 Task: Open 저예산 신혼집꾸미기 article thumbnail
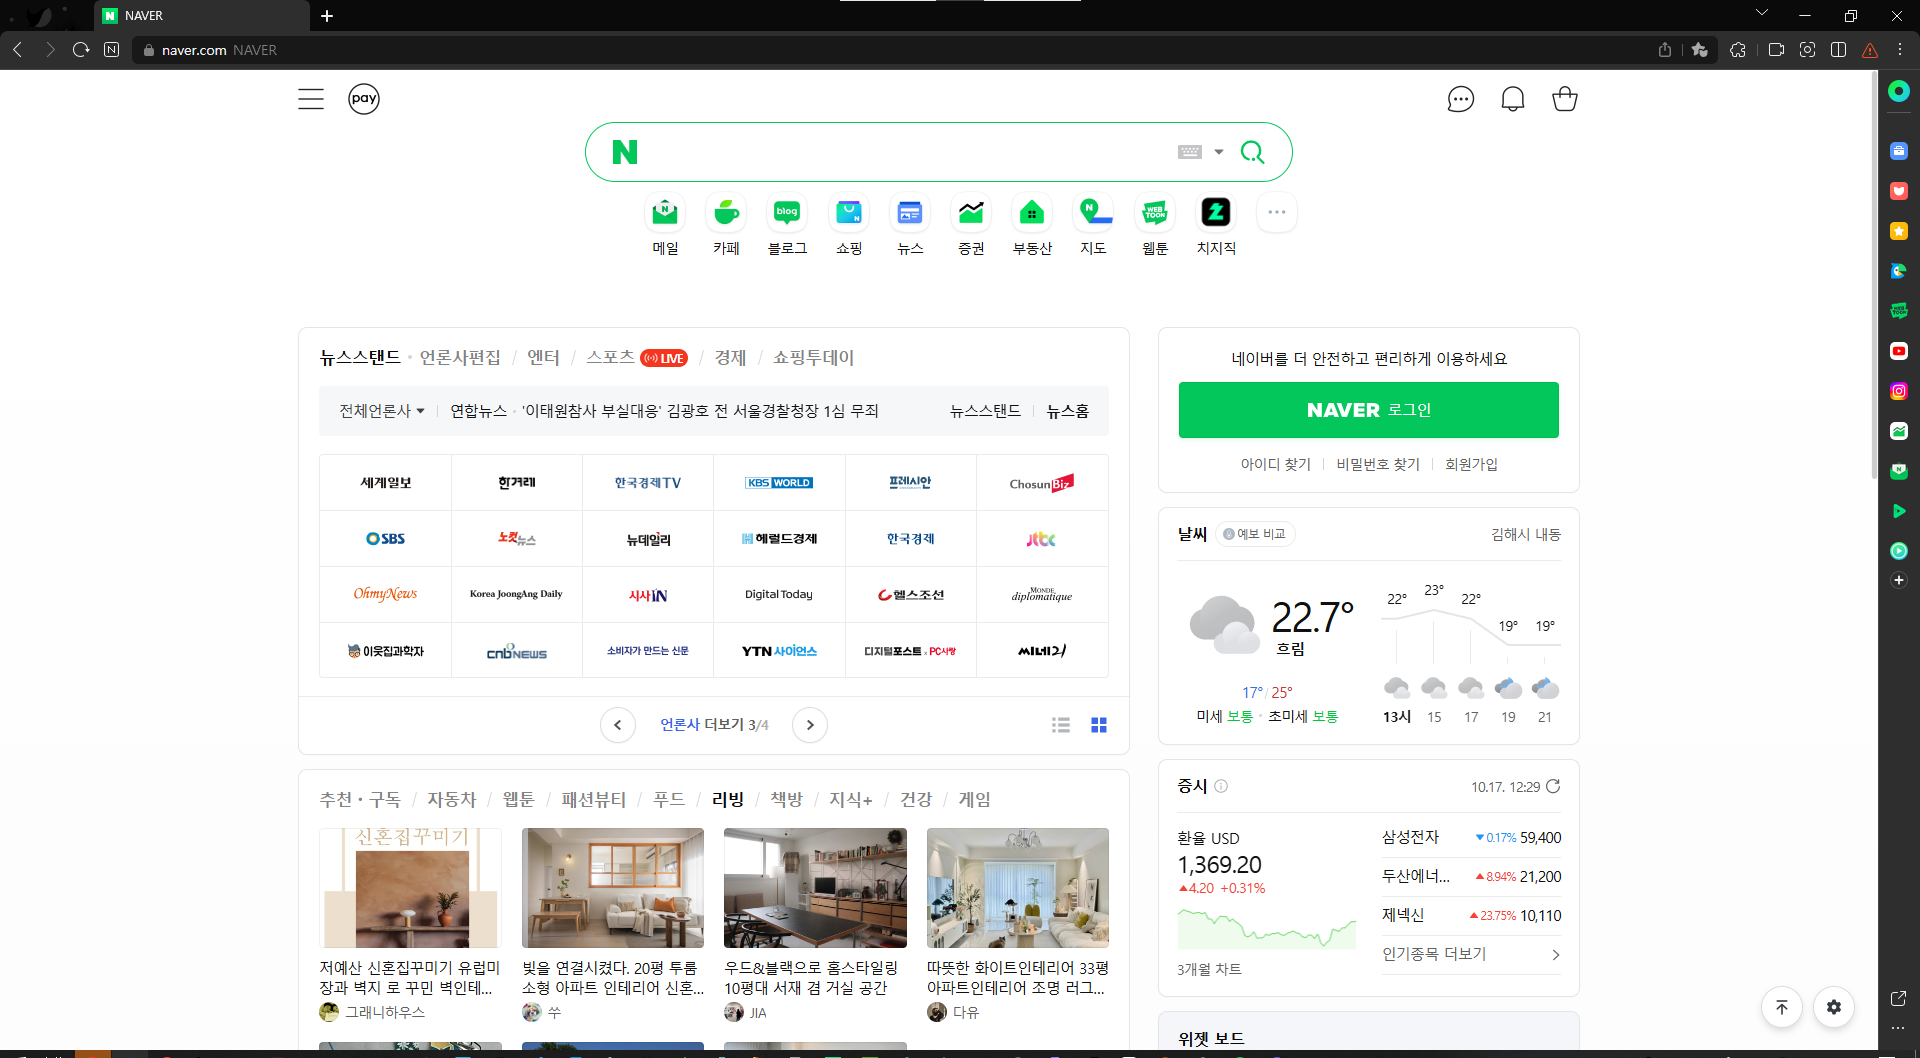click(x=410, y=888)
